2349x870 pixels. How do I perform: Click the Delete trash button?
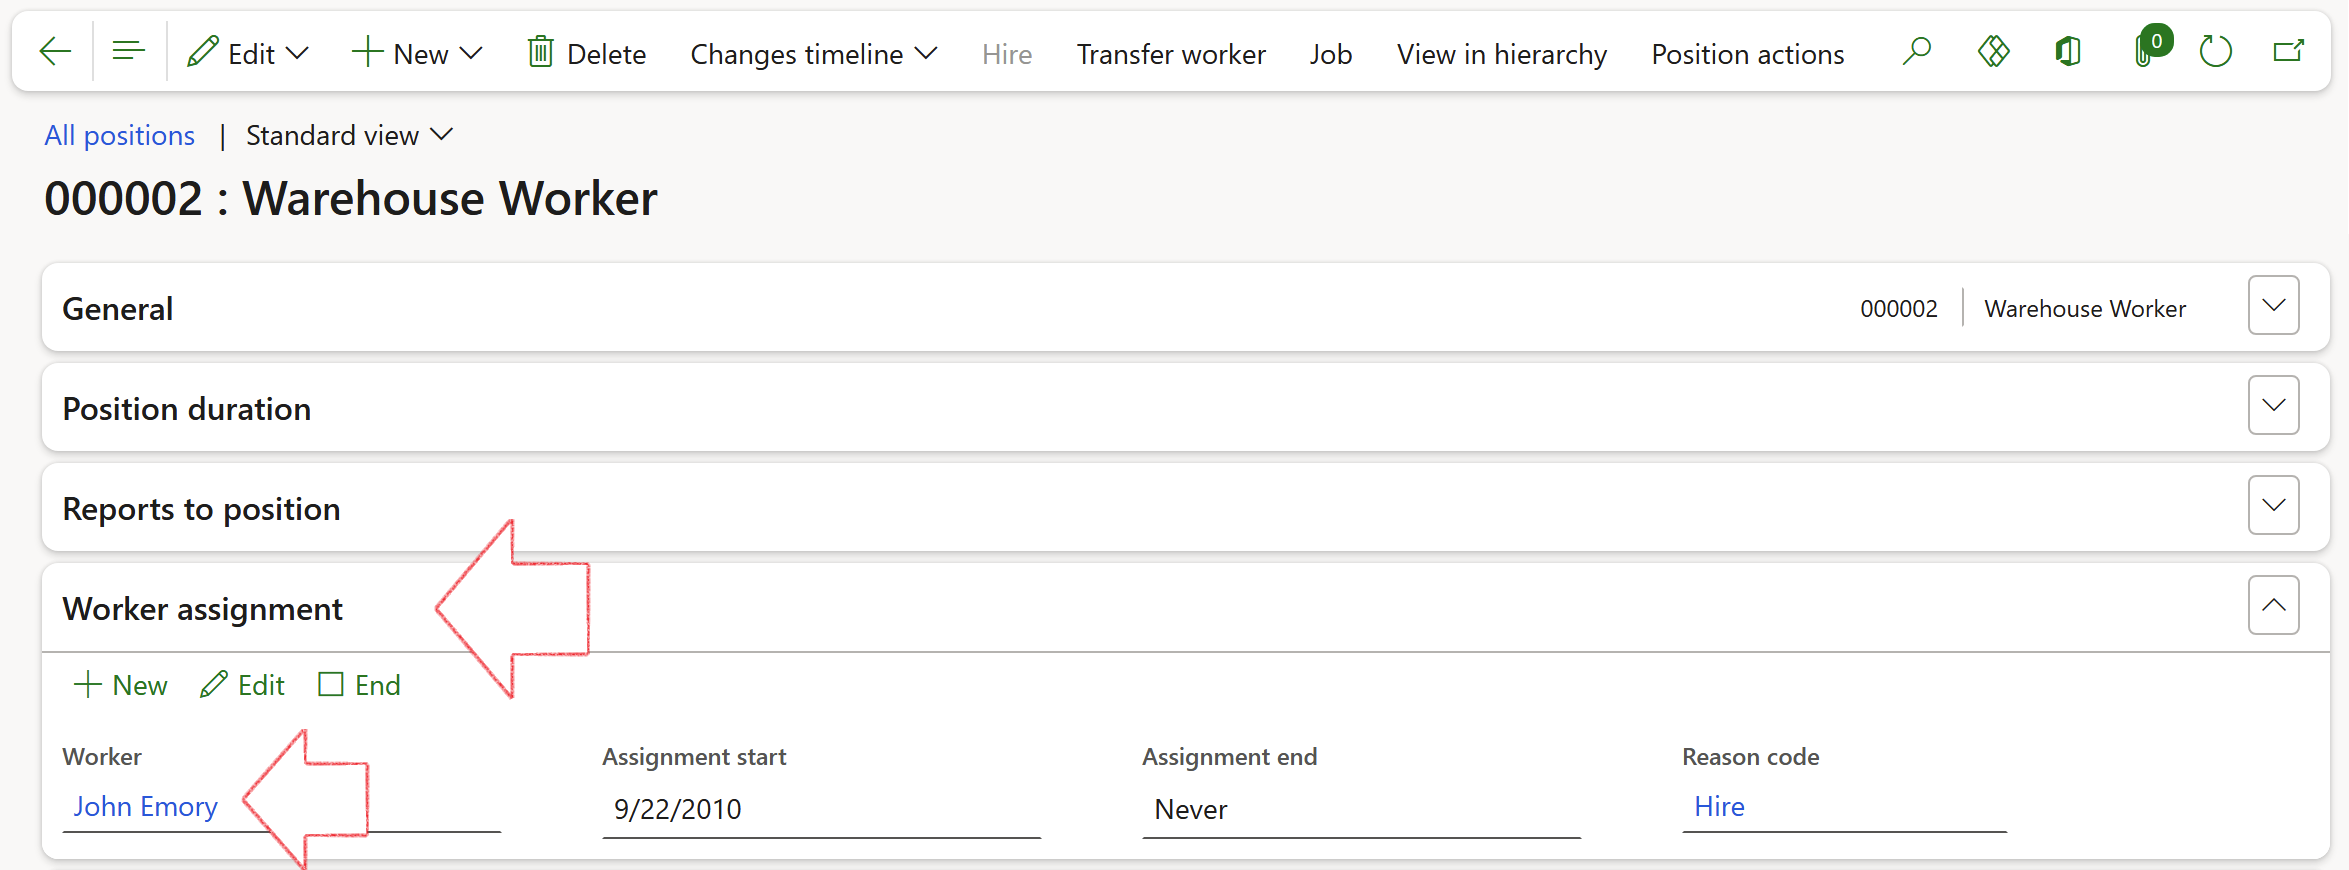click(x=587, y=54)
